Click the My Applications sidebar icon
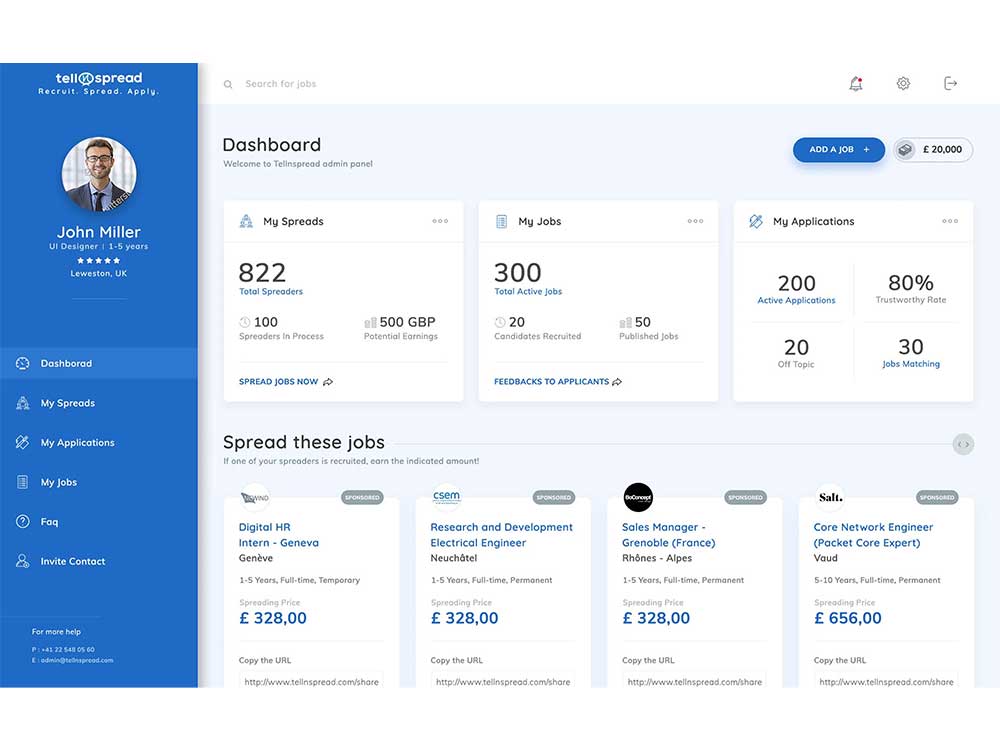Screen dimensions: 1000x750 [x=22, y=443]
